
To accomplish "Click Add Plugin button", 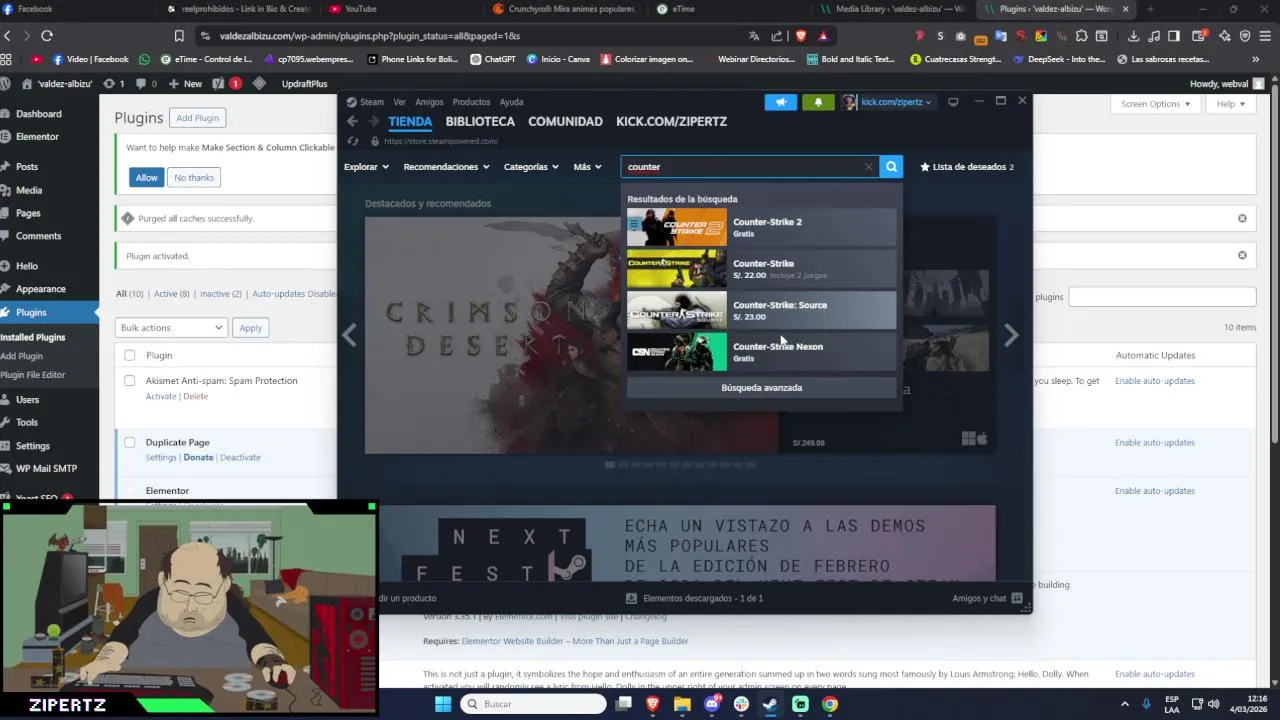I will (x=198, y=118).
